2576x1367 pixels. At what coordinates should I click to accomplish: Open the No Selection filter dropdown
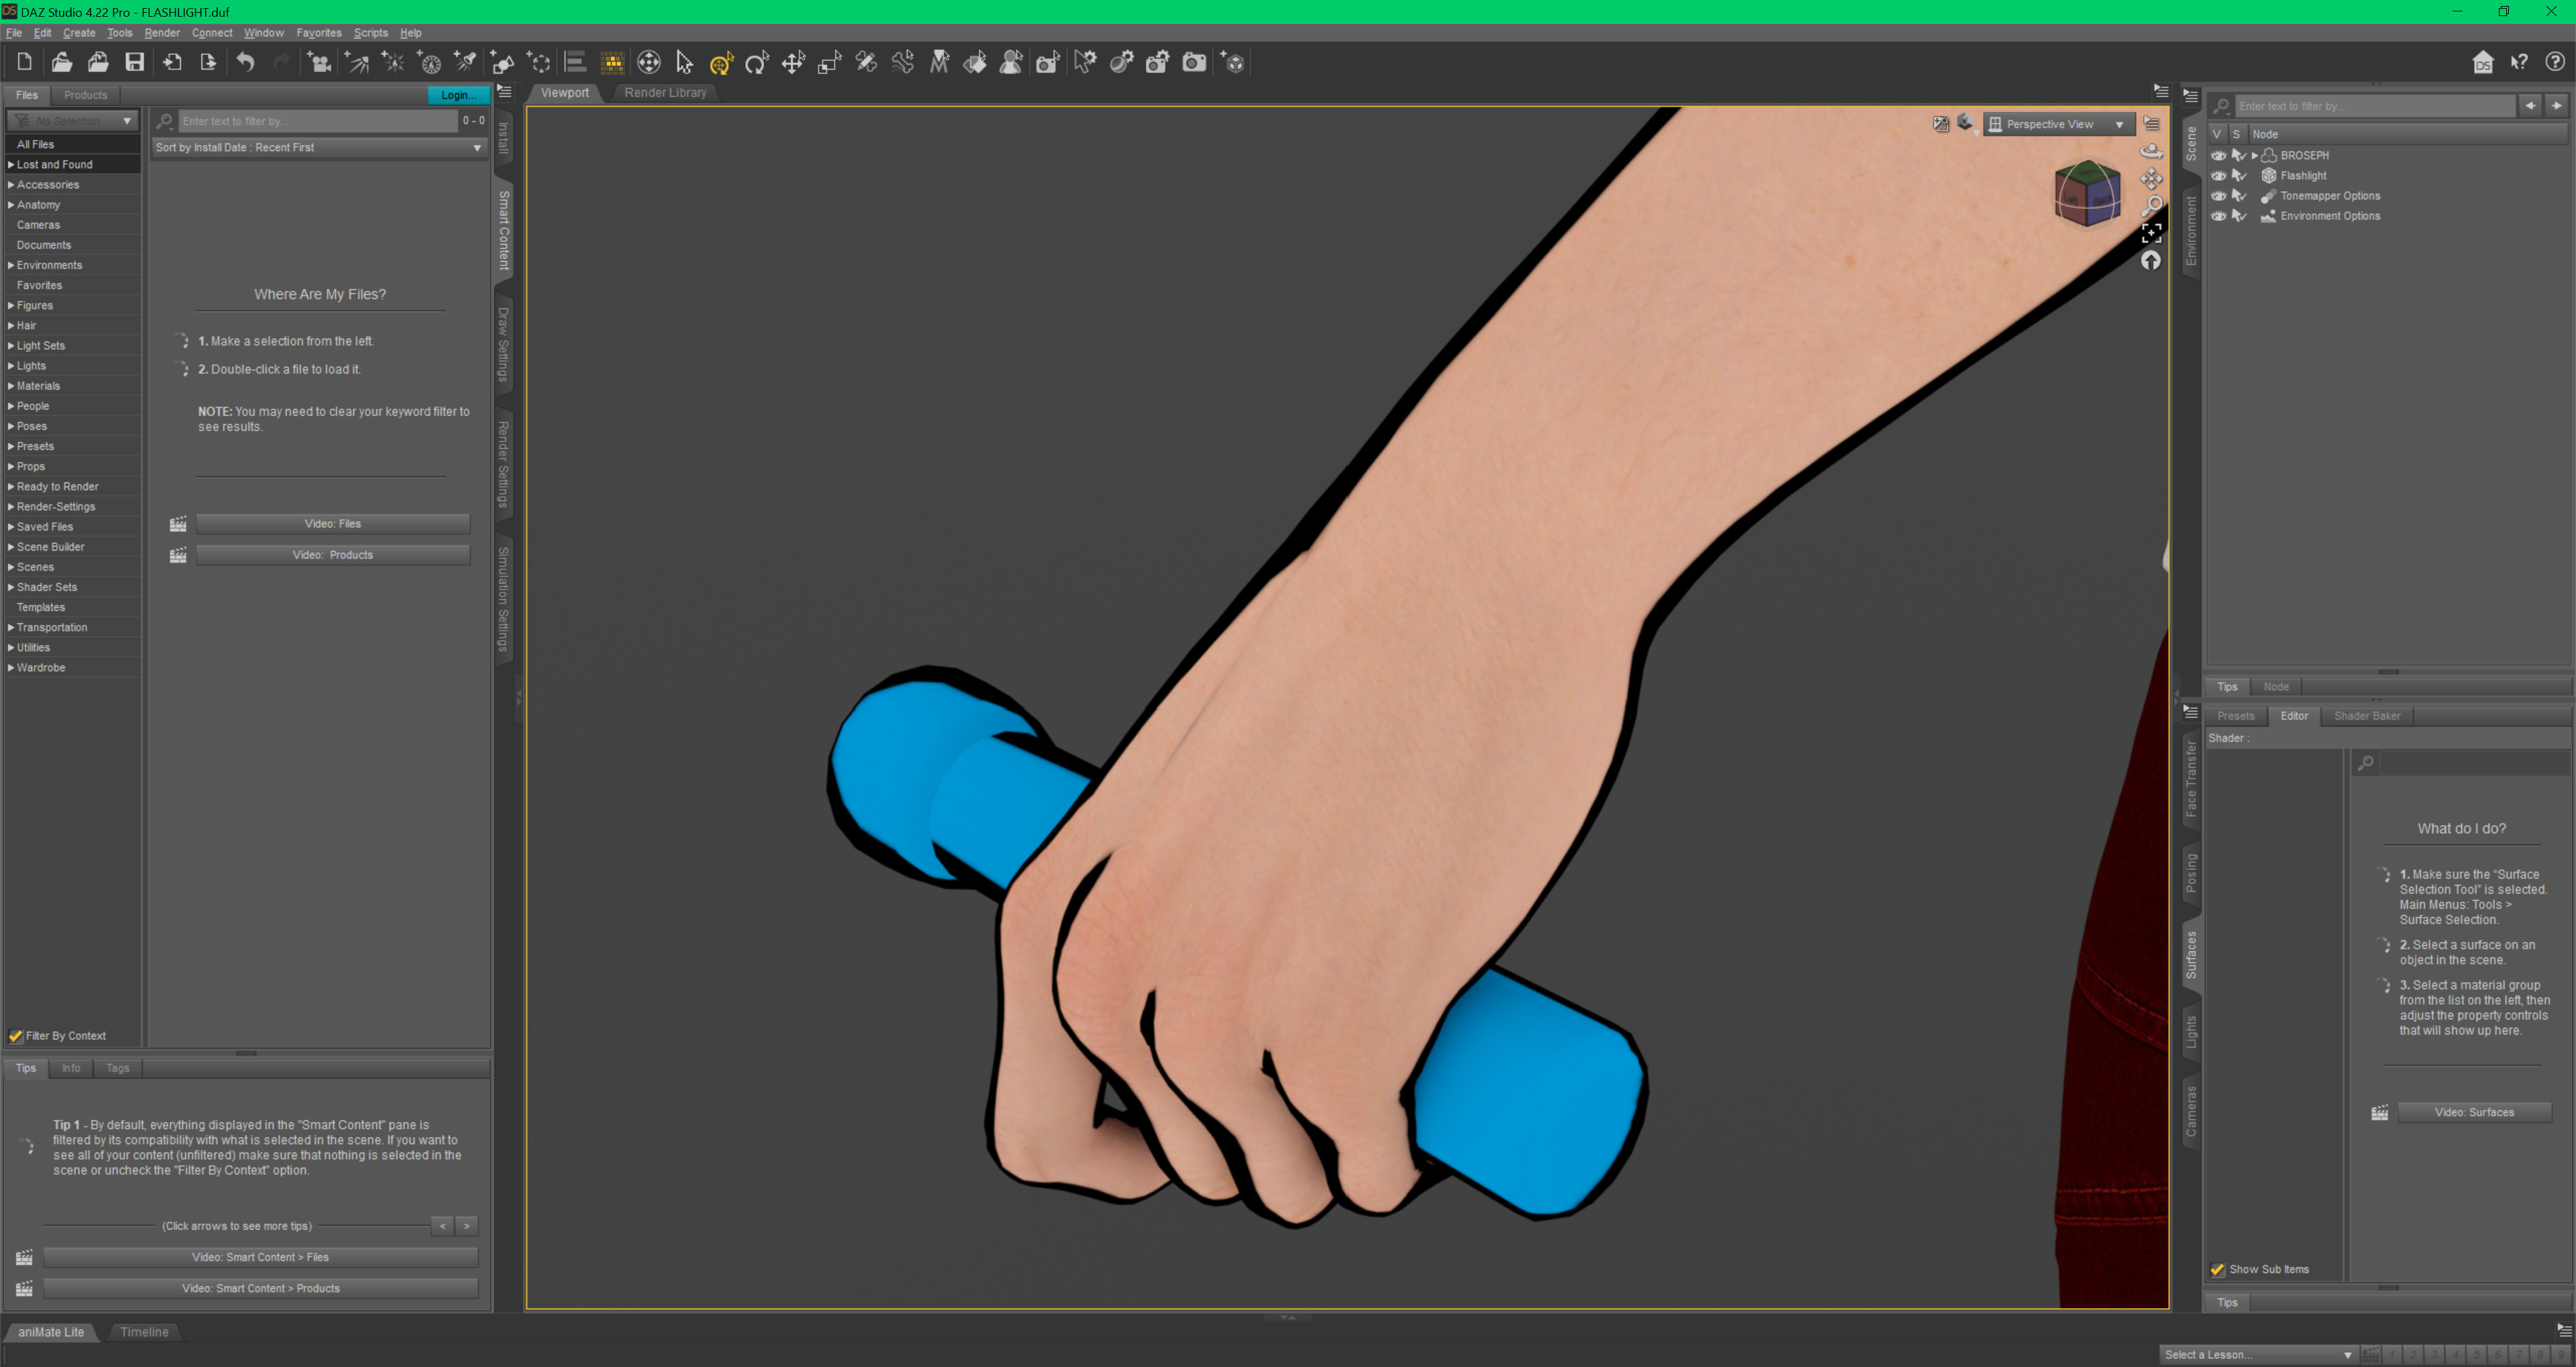[73, 121]
